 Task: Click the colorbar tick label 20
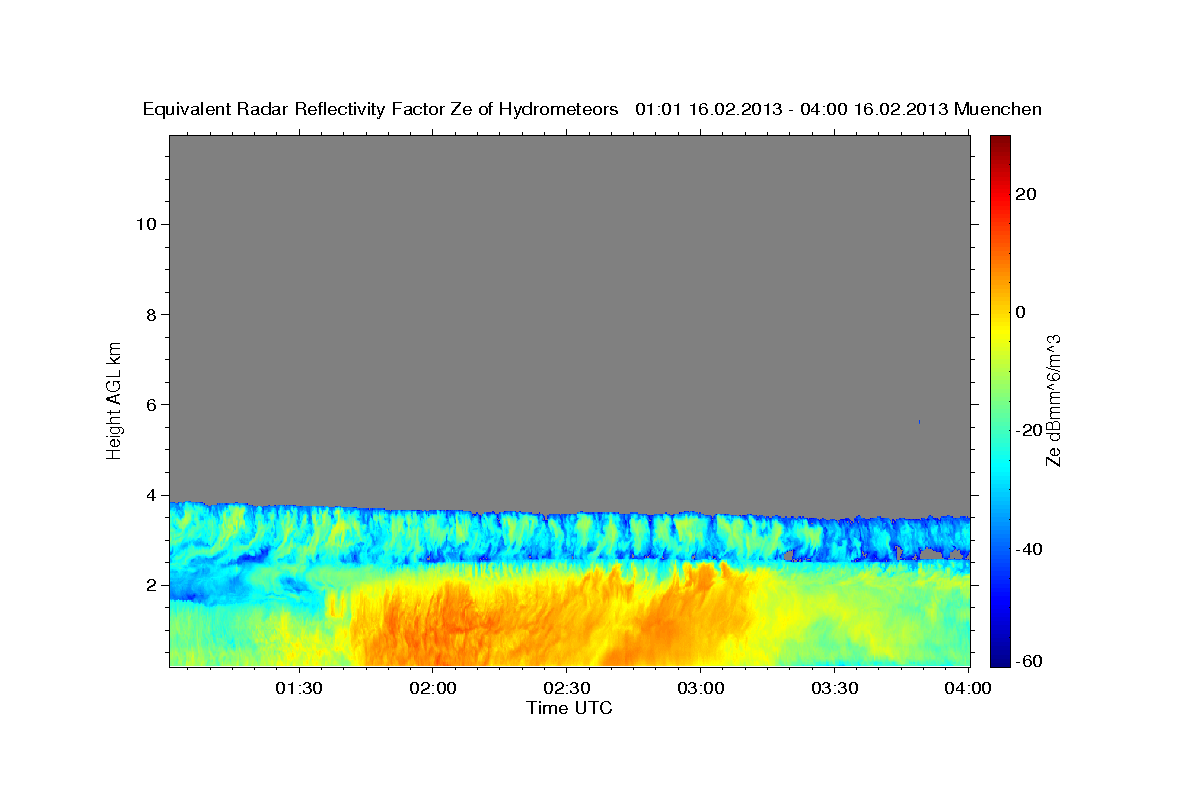click(1026, 194)
